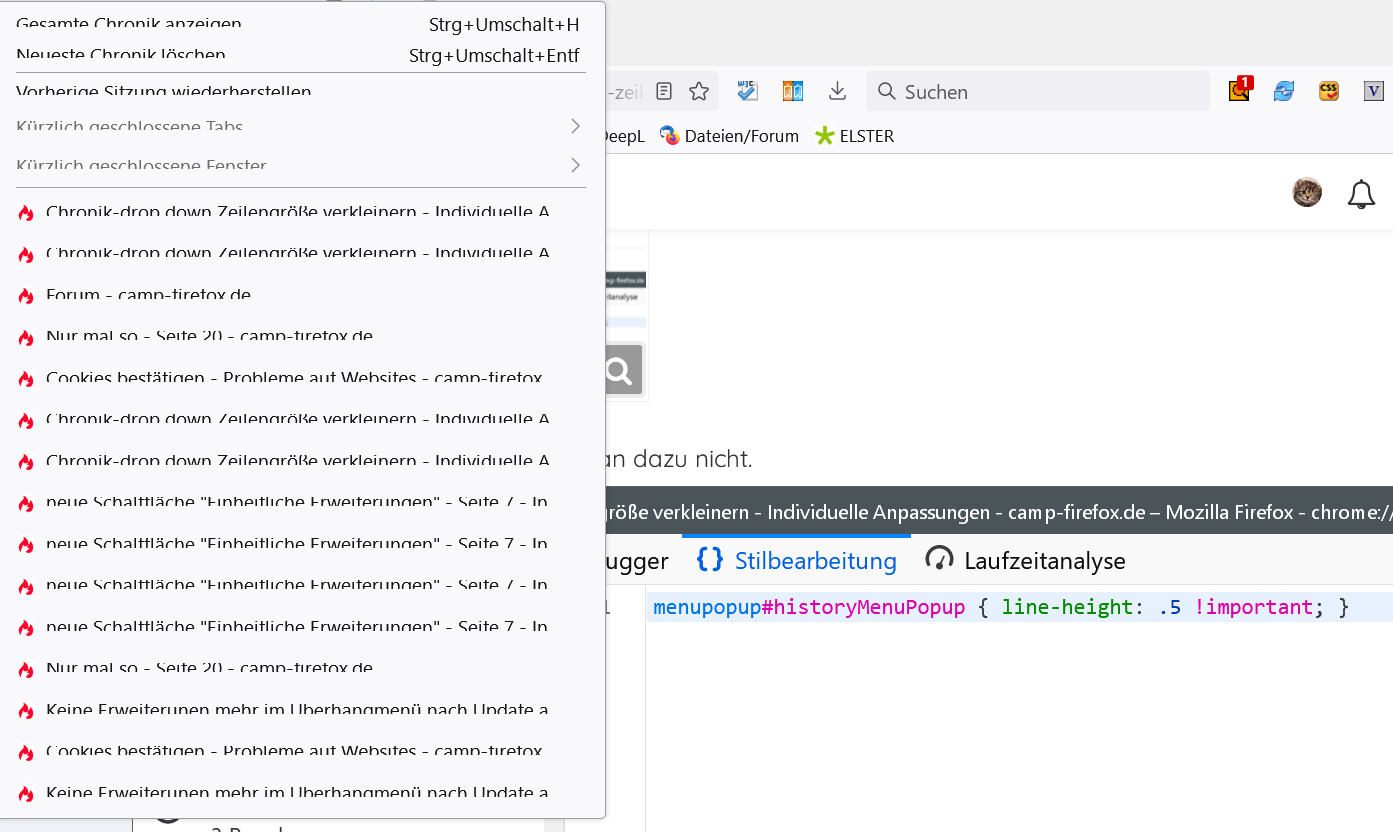Open reader view icon in address bar
This screenshot has height=832, width=1393.
click(664, 92)
